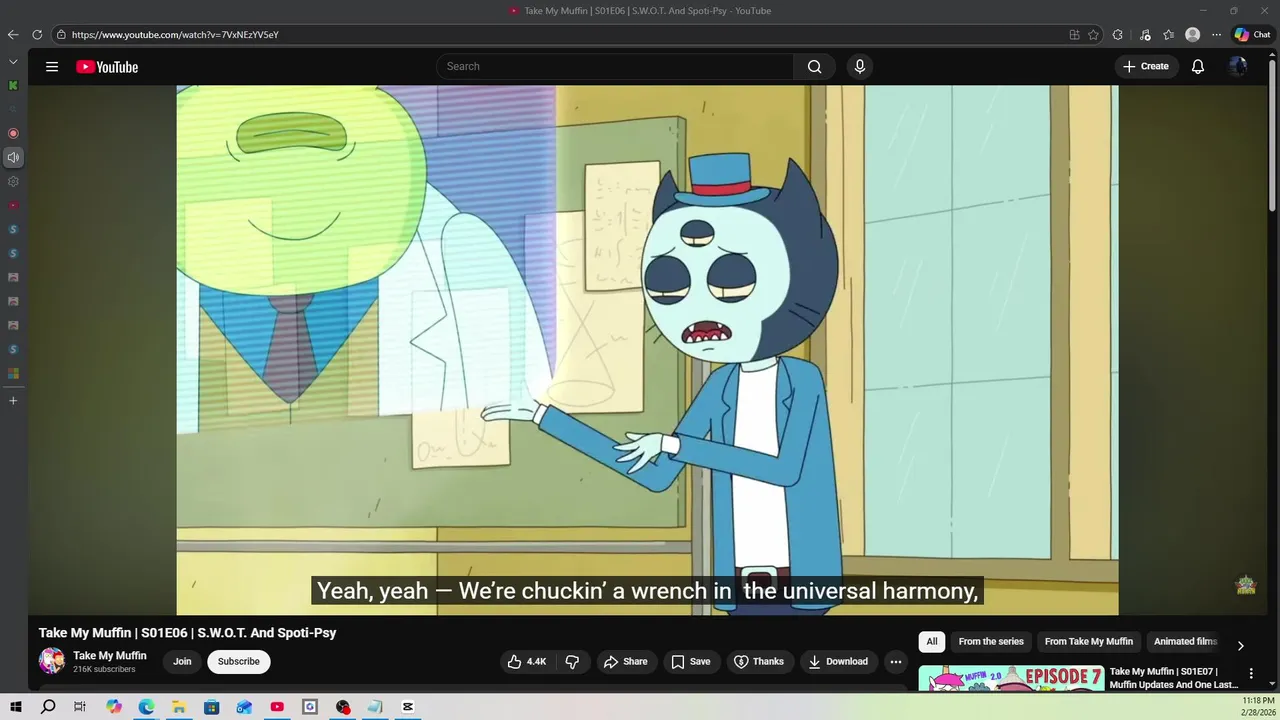Viewport: 1280px width, 720px height.
Task: Subscribe to Take My Muffin channel
Action: tap(239, 662)
